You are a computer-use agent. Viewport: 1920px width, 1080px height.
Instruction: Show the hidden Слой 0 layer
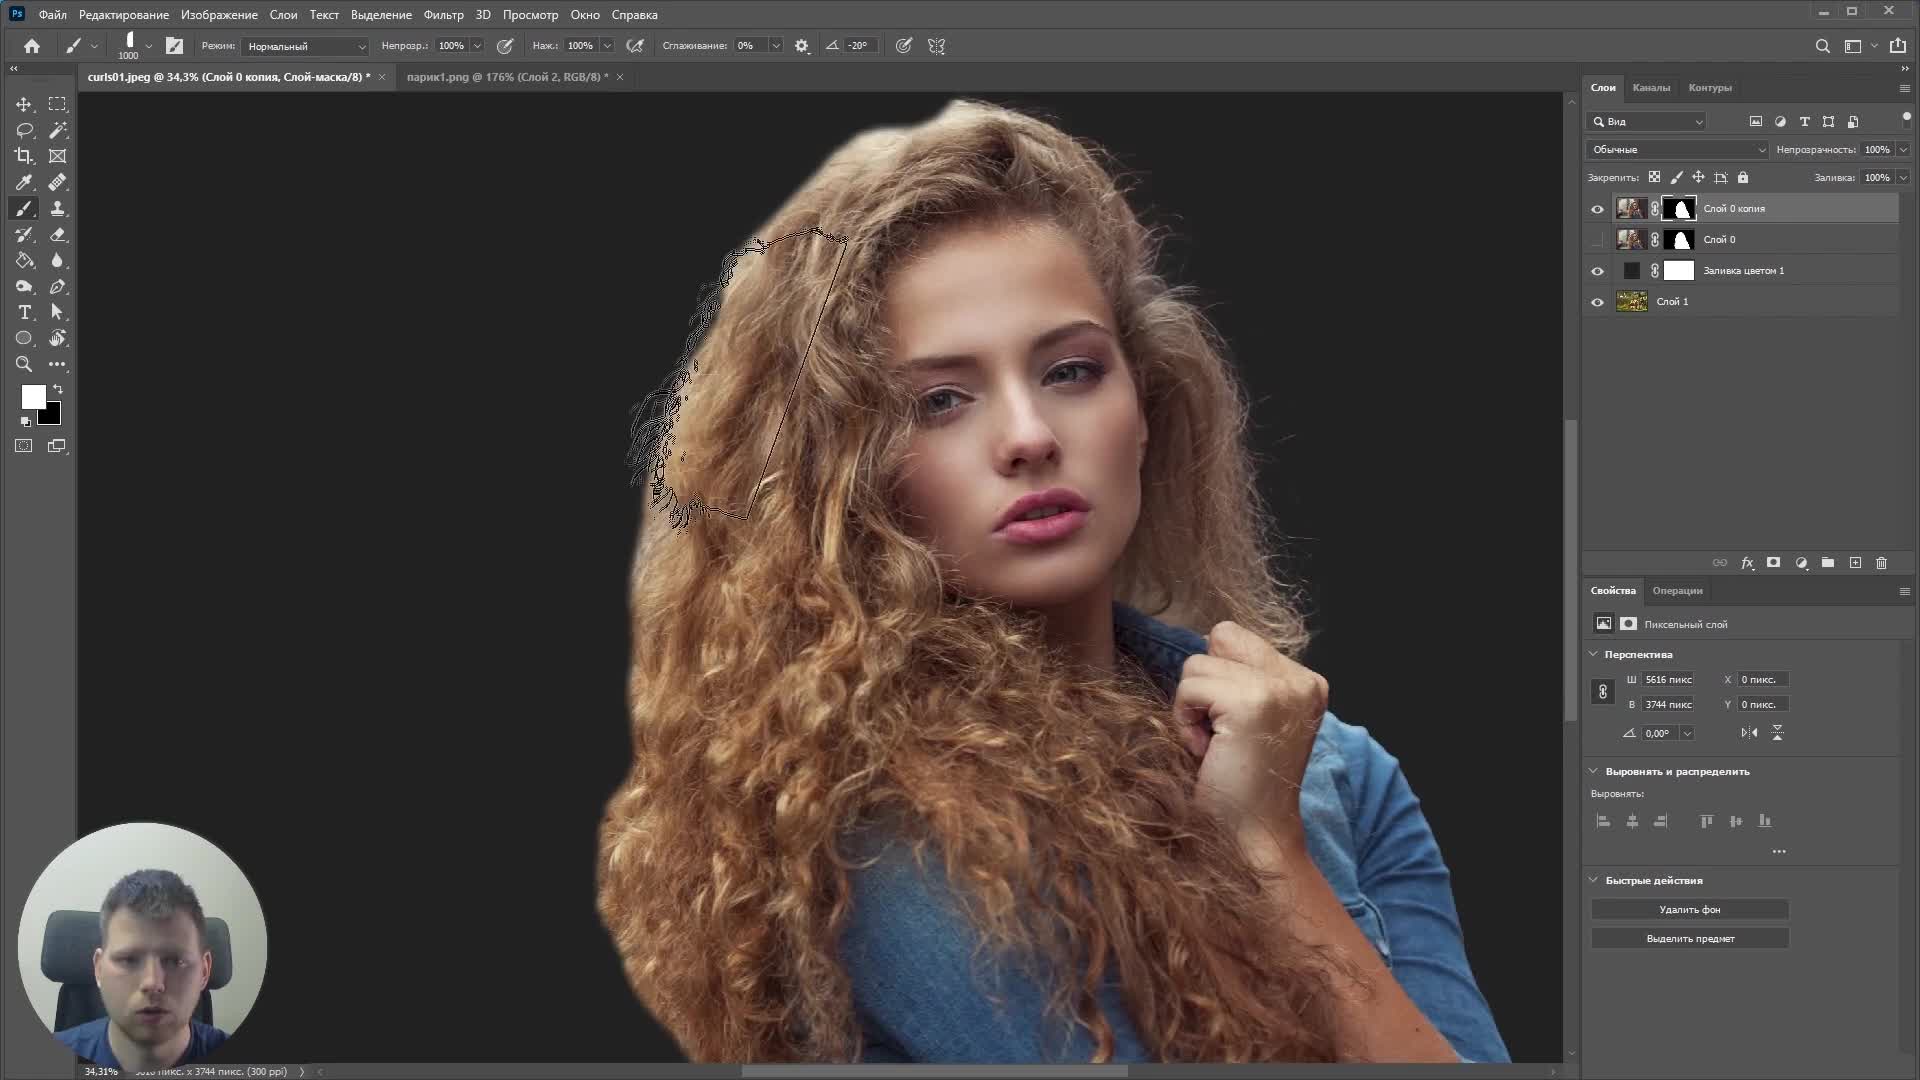point(1597,240)
